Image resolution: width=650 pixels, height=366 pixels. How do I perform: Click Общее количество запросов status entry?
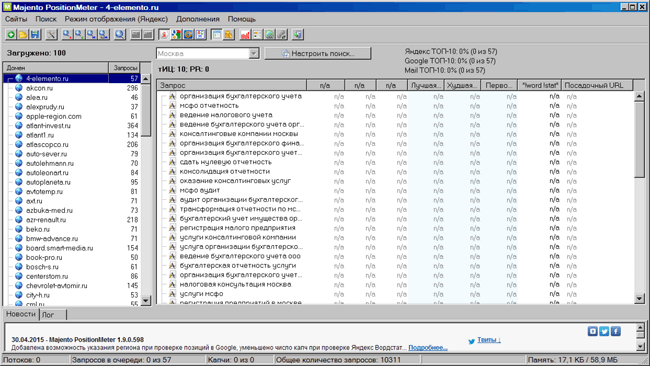(x=338, y=360)
